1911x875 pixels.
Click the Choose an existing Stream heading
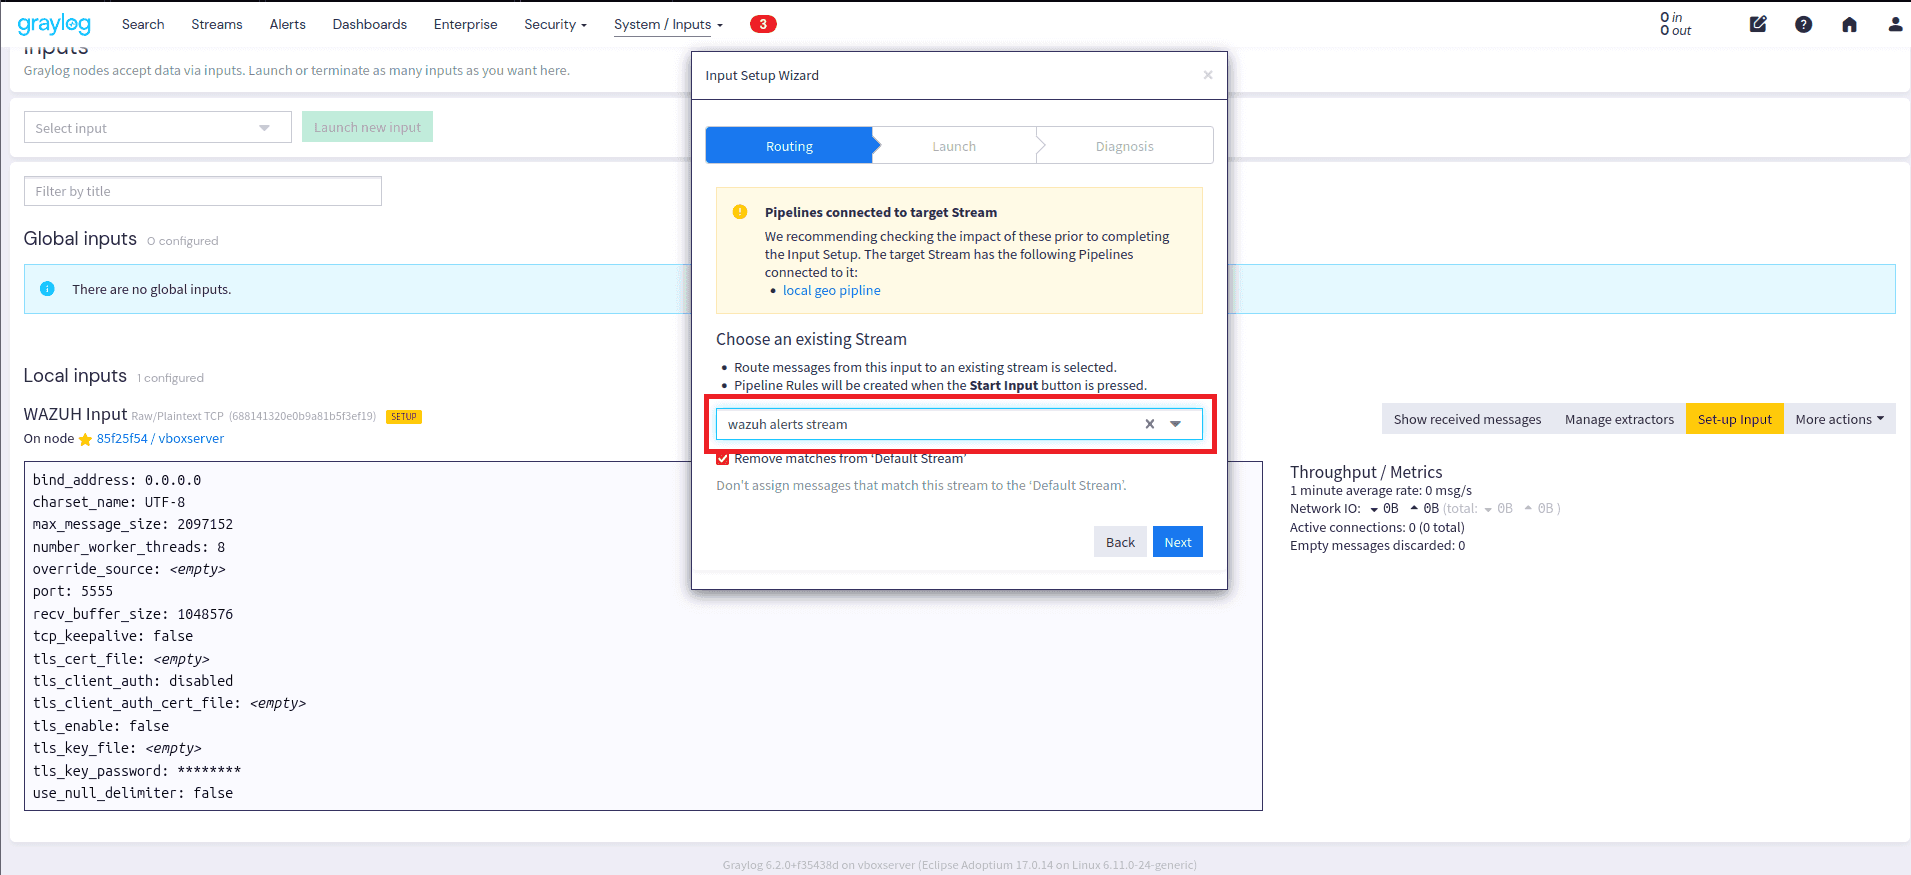click(x=811, y=340)
